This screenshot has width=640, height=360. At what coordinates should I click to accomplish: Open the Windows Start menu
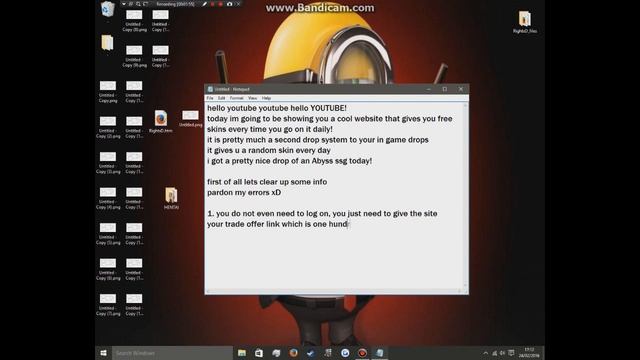coord(103,353)
